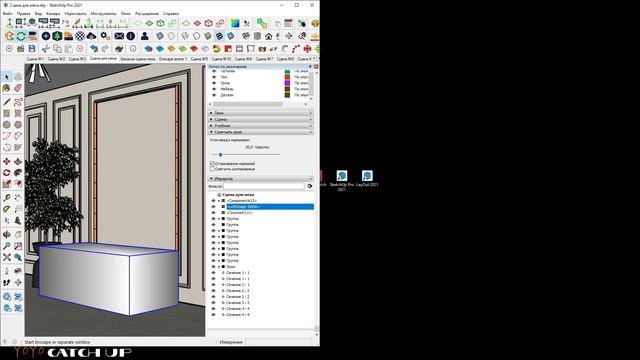Screen dimensions: 640x360
Task: Click the measurements box at bottom
Action: click(x=279, y=342)
